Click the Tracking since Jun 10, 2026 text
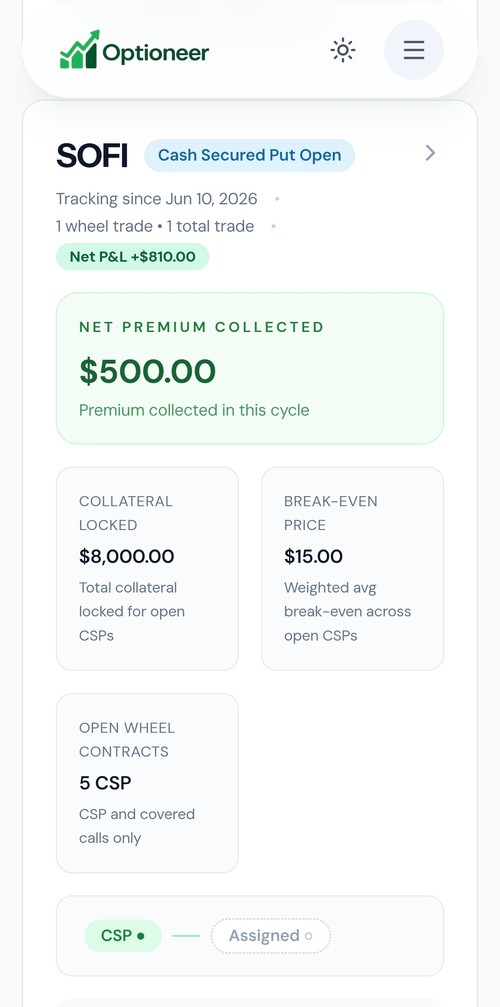 click(x=157, y=199)
